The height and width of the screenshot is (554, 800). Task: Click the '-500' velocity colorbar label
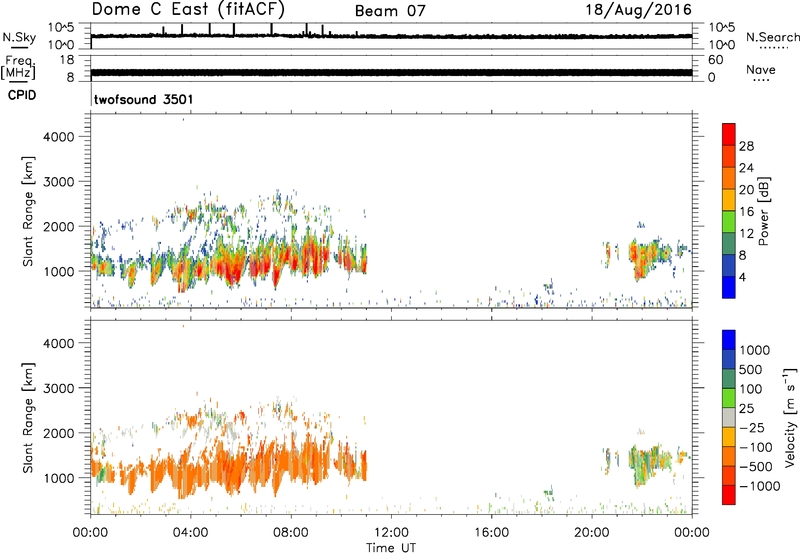(x=756, y=467)
